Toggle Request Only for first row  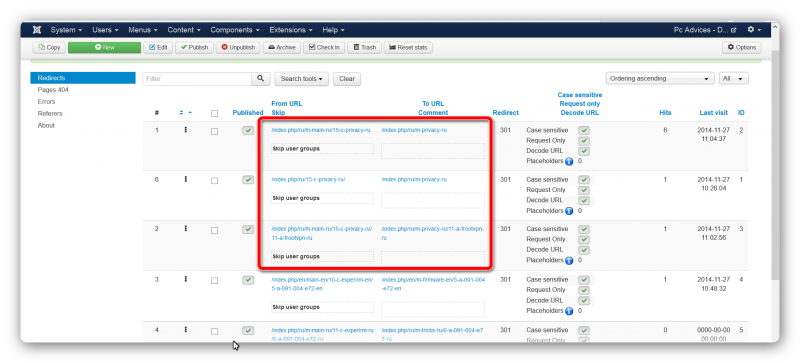(x=584, y=141)
